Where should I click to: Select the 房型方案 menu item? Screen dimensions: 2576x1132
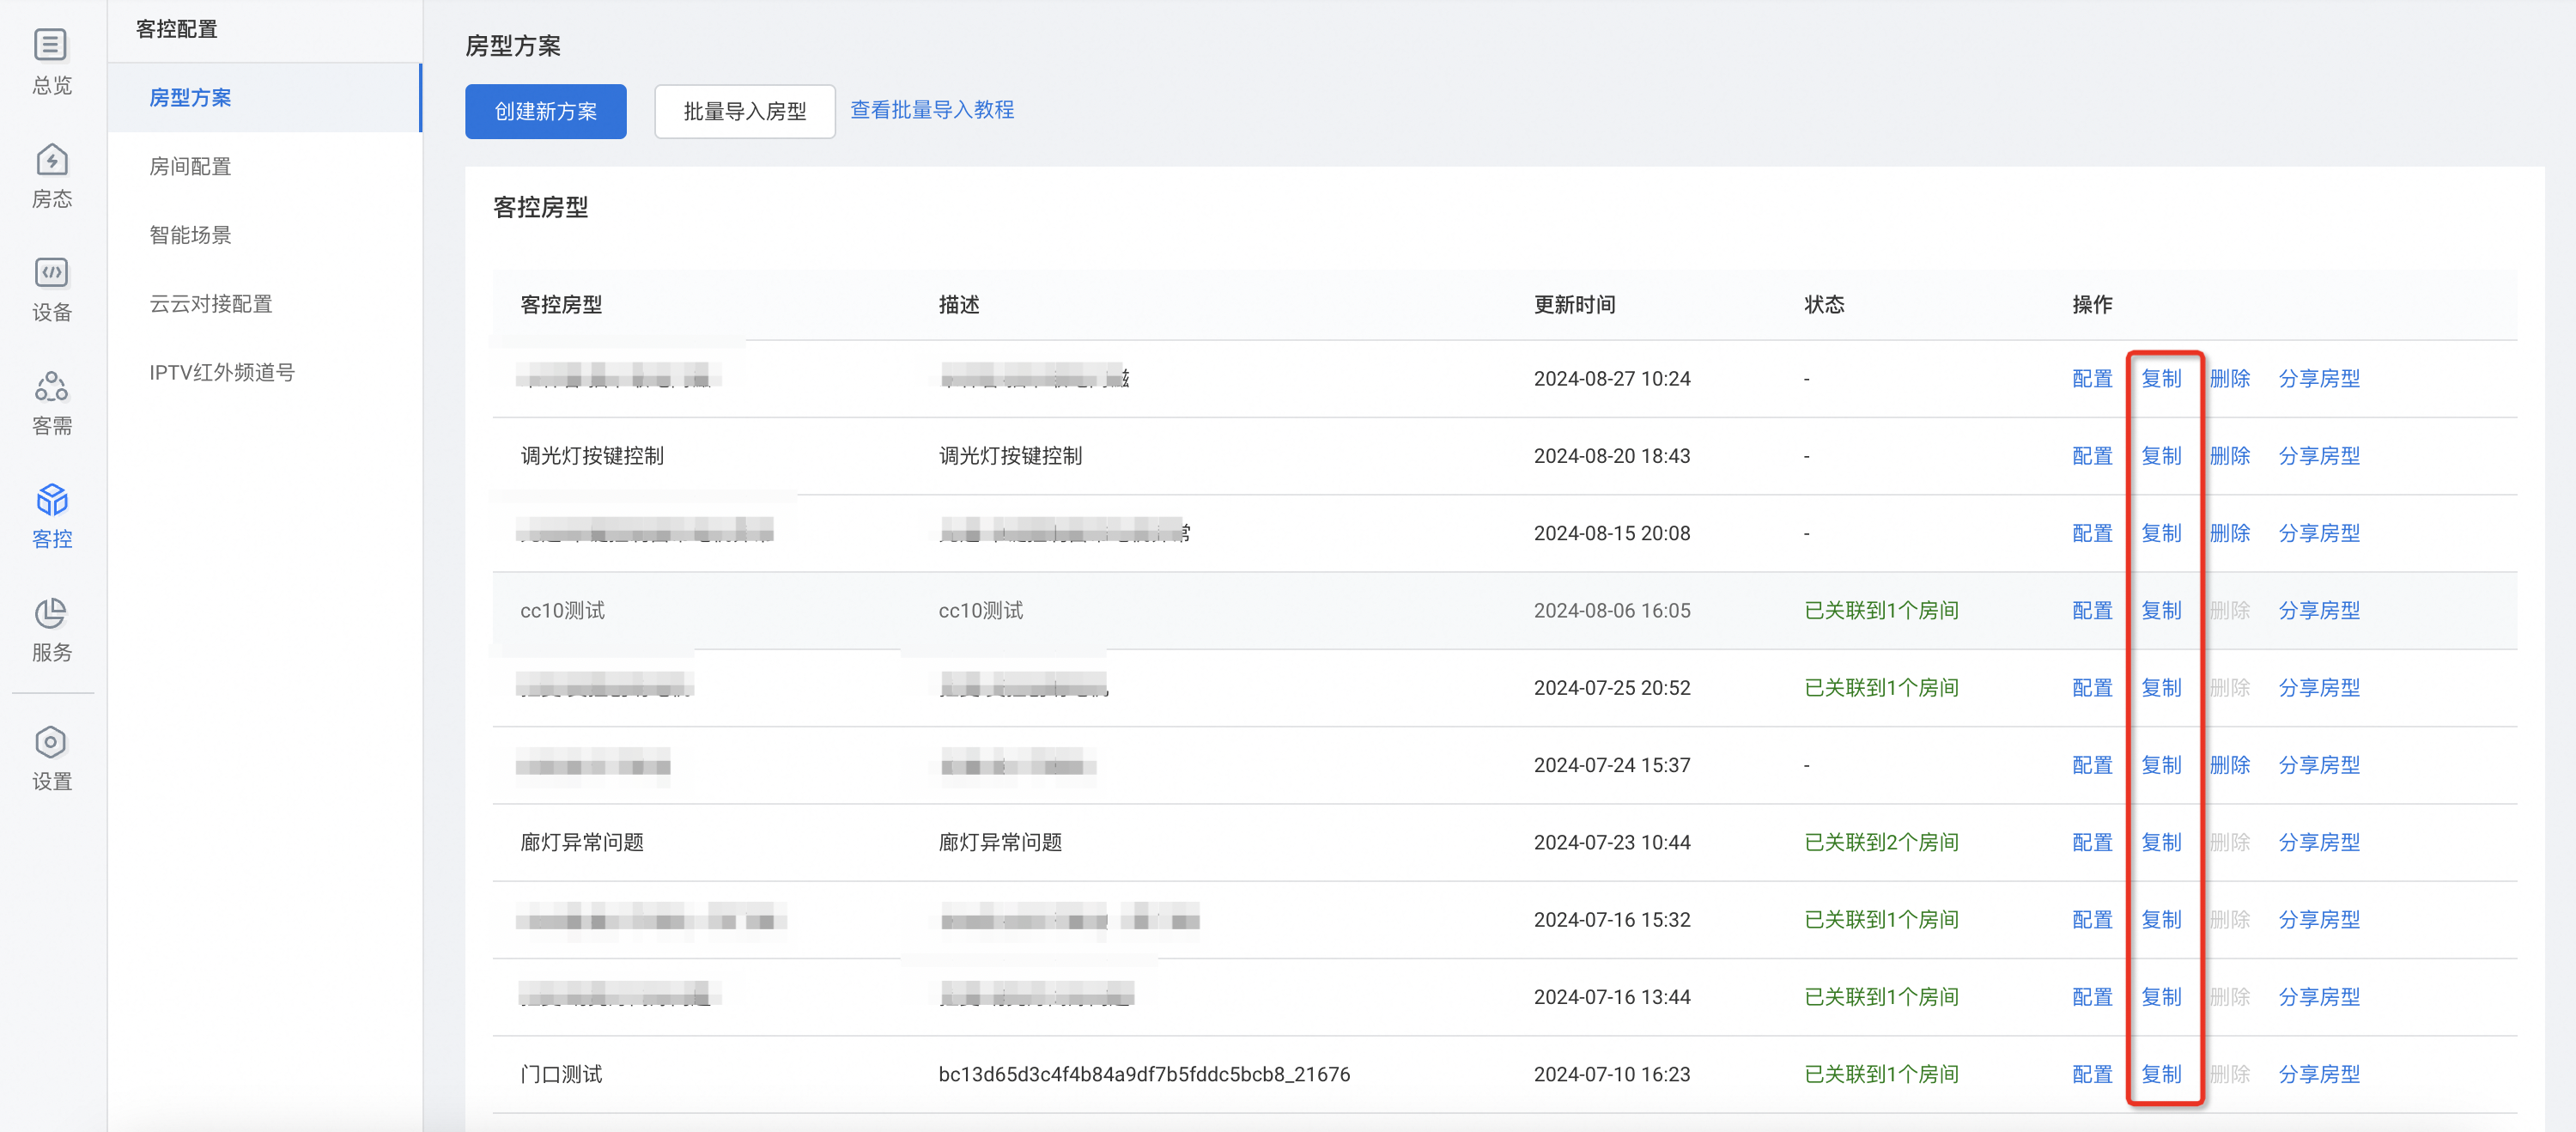(190, 98)
